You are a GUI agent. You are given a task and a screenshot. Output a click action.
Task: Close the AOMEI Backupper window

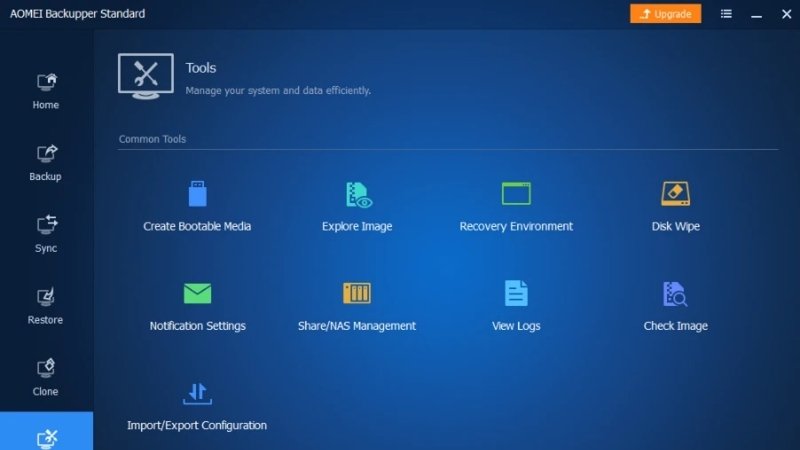point(786,14)
